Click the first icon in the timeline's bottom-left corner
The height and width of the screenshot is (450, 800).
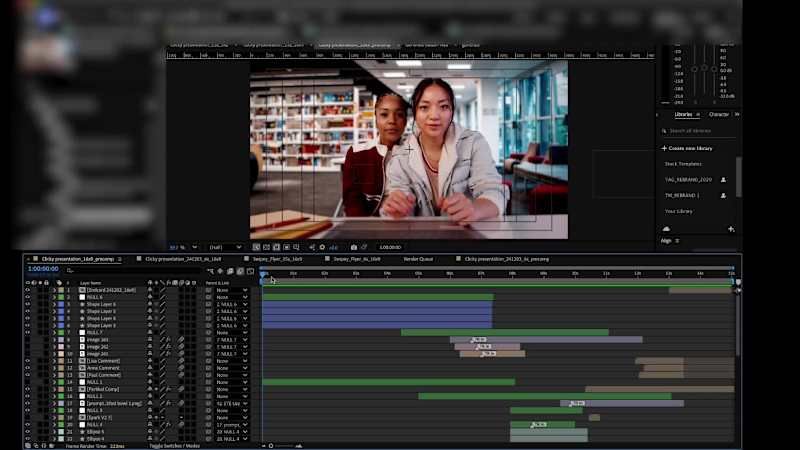[28, 446]
